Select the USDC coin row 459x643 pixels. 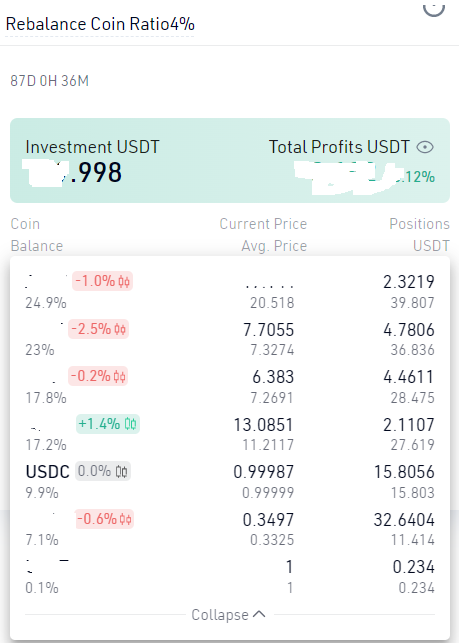230,481
